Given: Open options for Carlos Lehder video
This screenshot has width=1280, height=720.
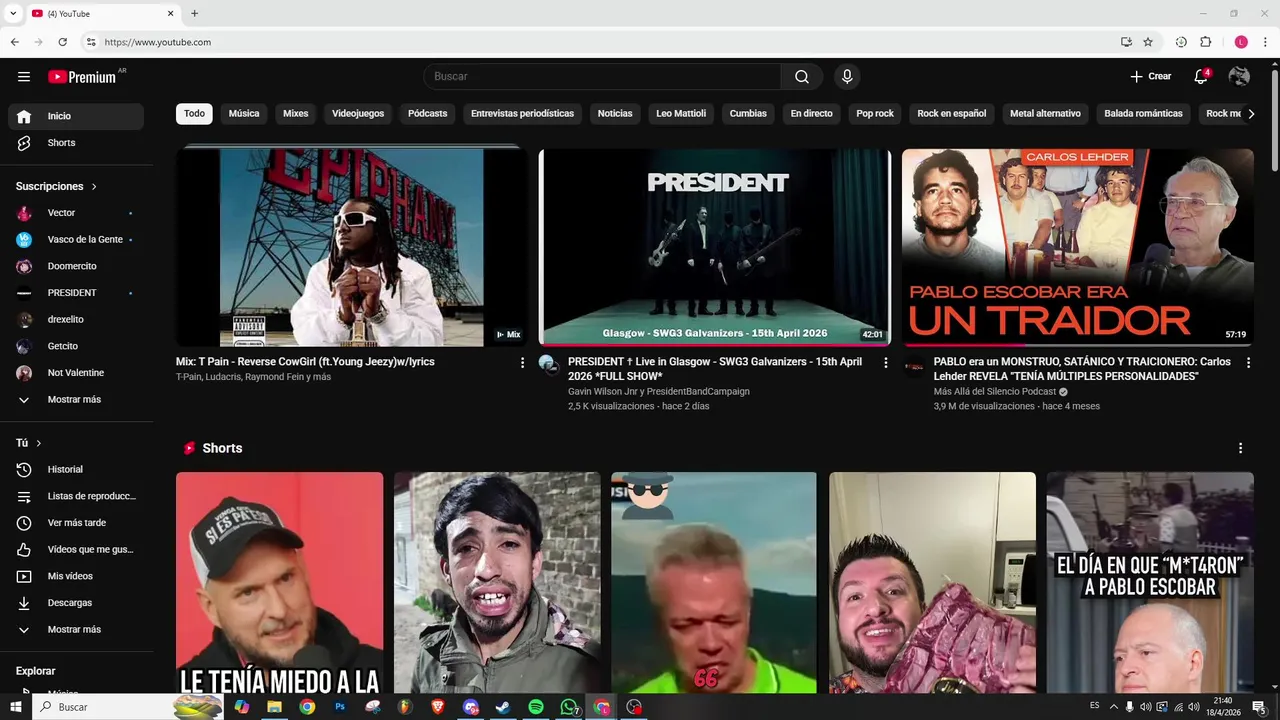Looking at the screenshot, I should click(x=1248, y=363).
